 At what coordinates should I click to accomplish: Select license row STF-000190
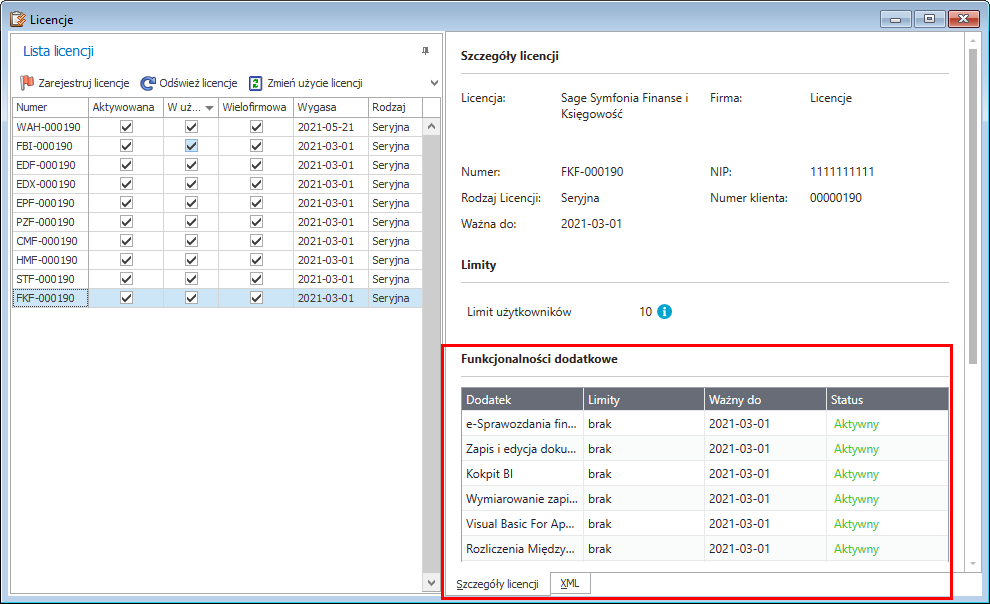tap(217, 278)
